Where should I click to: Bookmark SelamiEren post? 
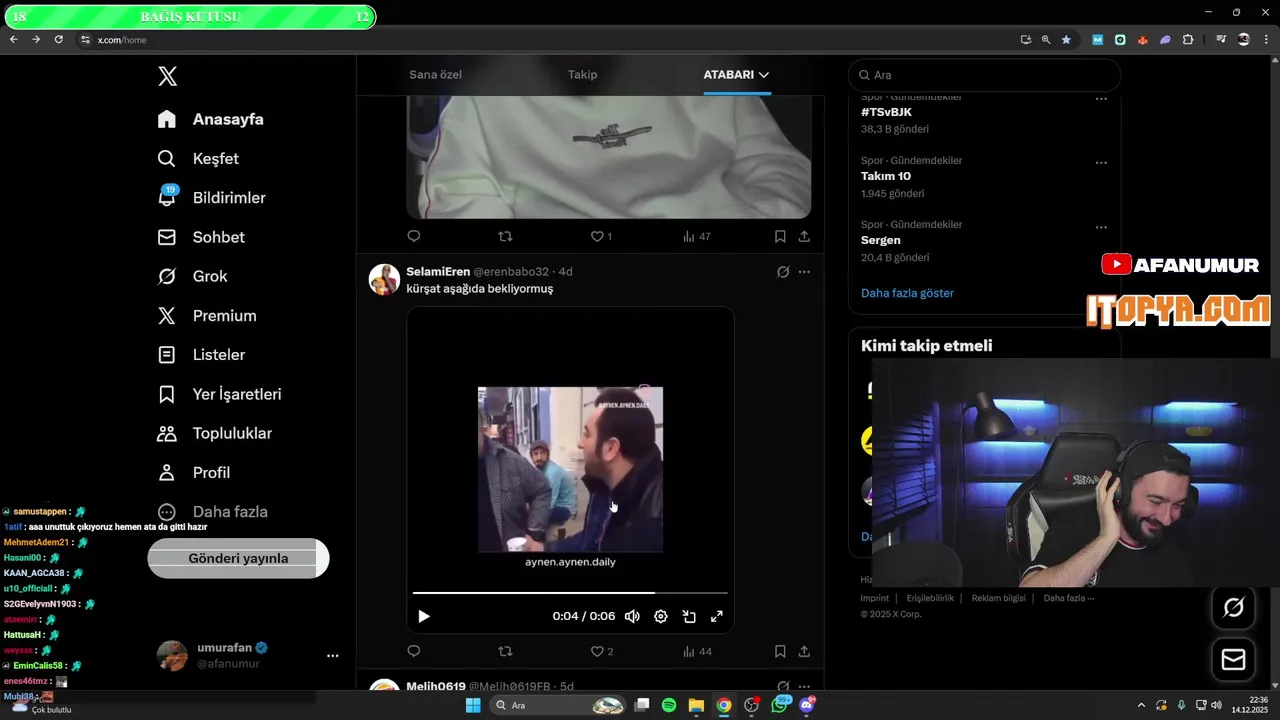pos(780,651)
